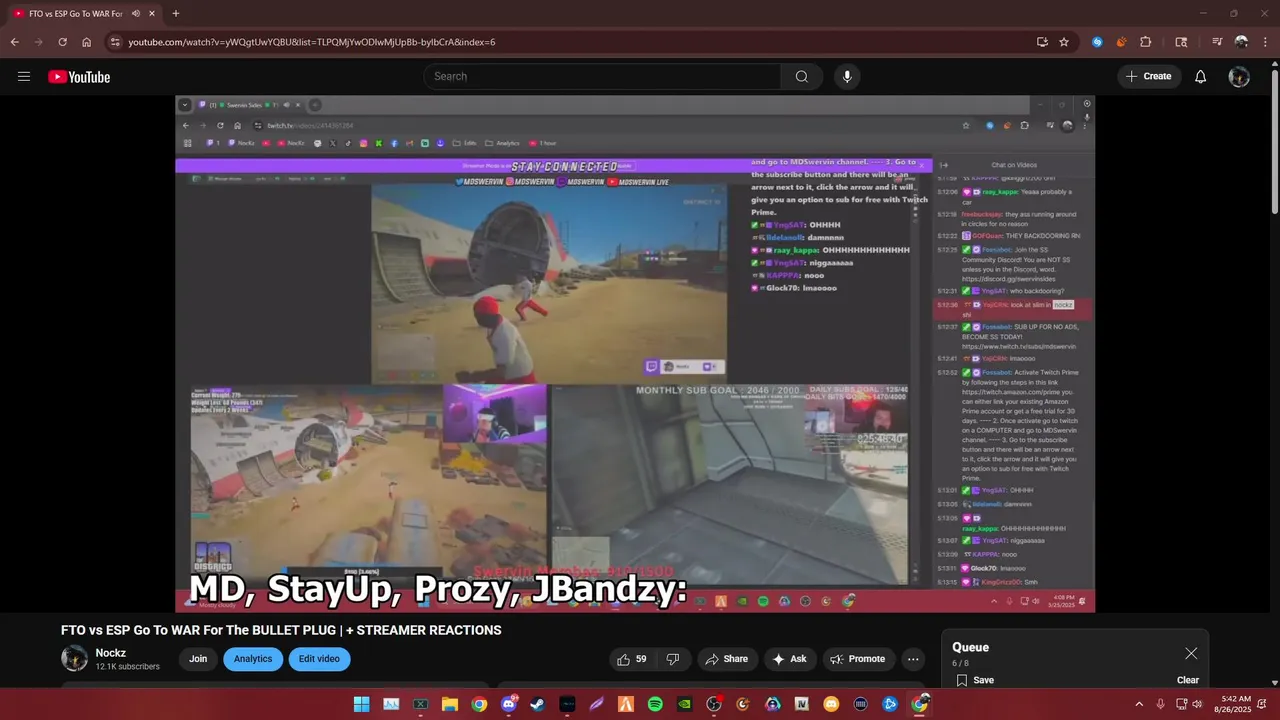Open the YouTube guide hamburger menu
This screenshot has width=1280, height=720.
point(24,77)
